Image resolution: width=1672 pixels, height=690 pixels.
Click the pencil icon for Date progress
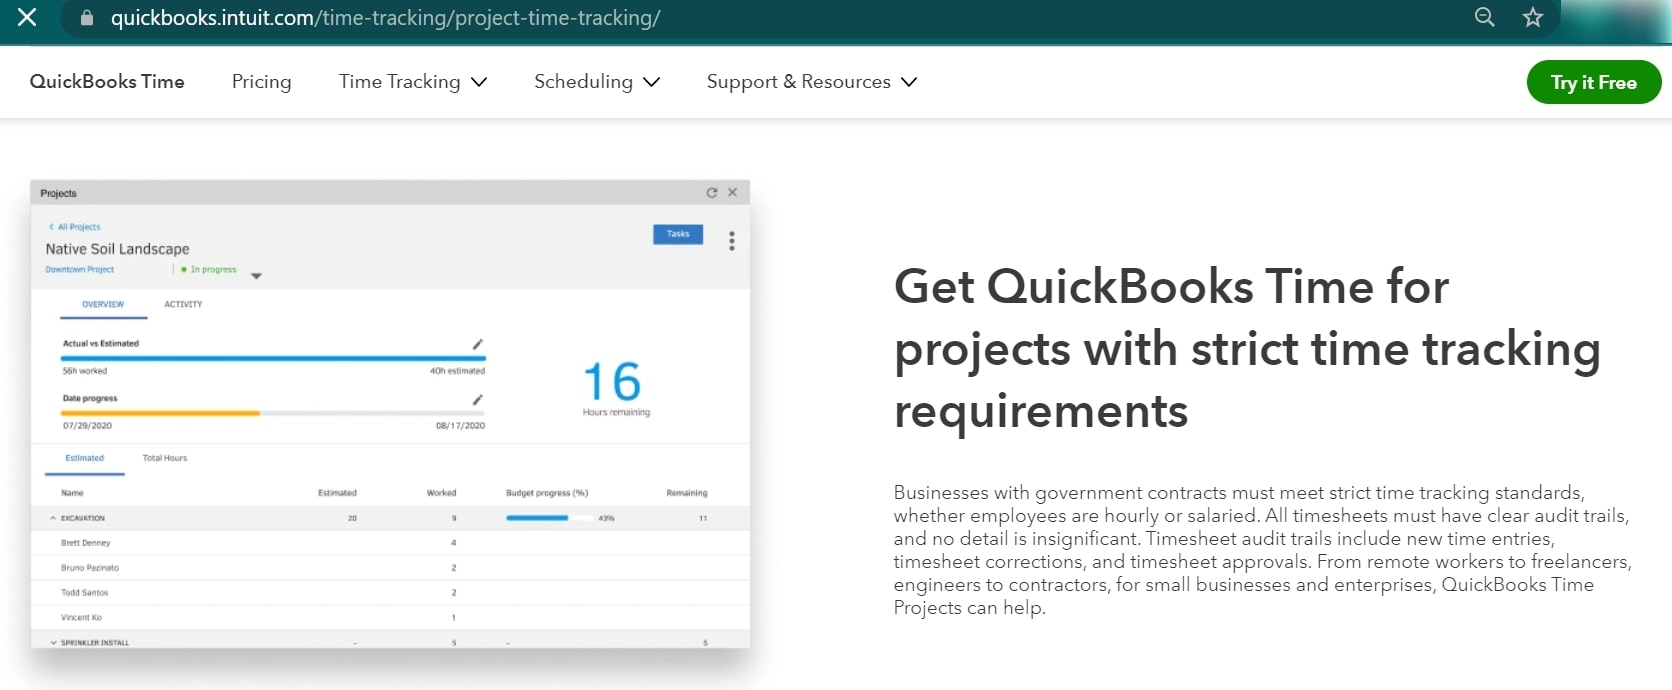click(x=478, y=400)
